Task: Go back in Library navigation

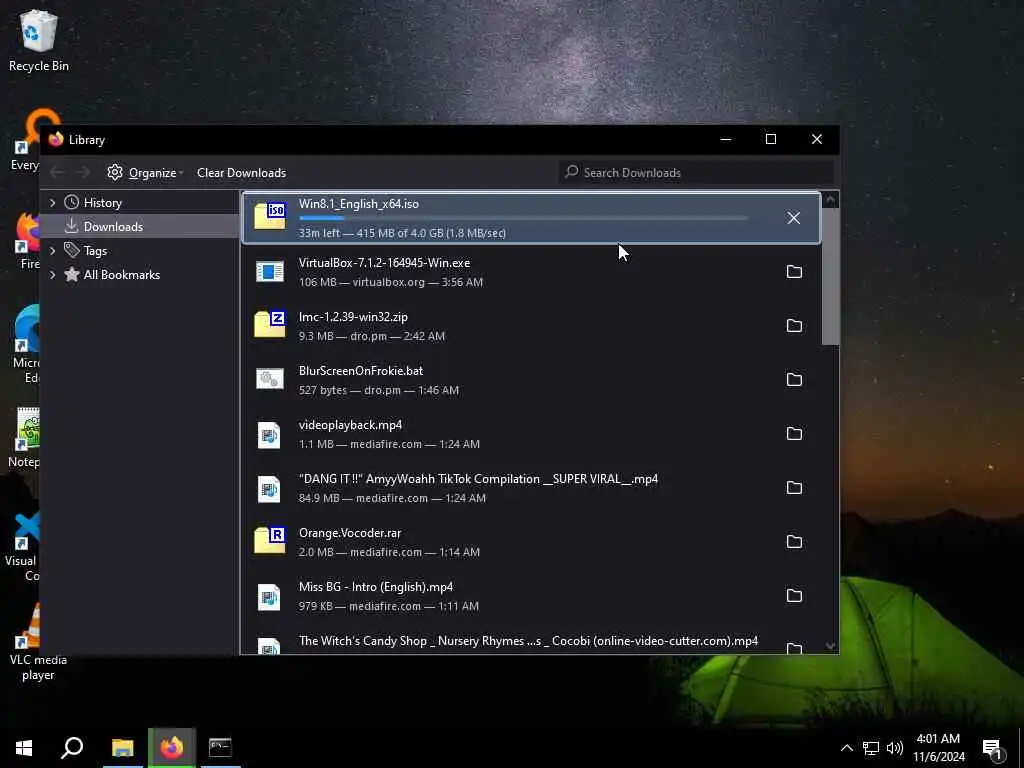Action: pos(57,172)
